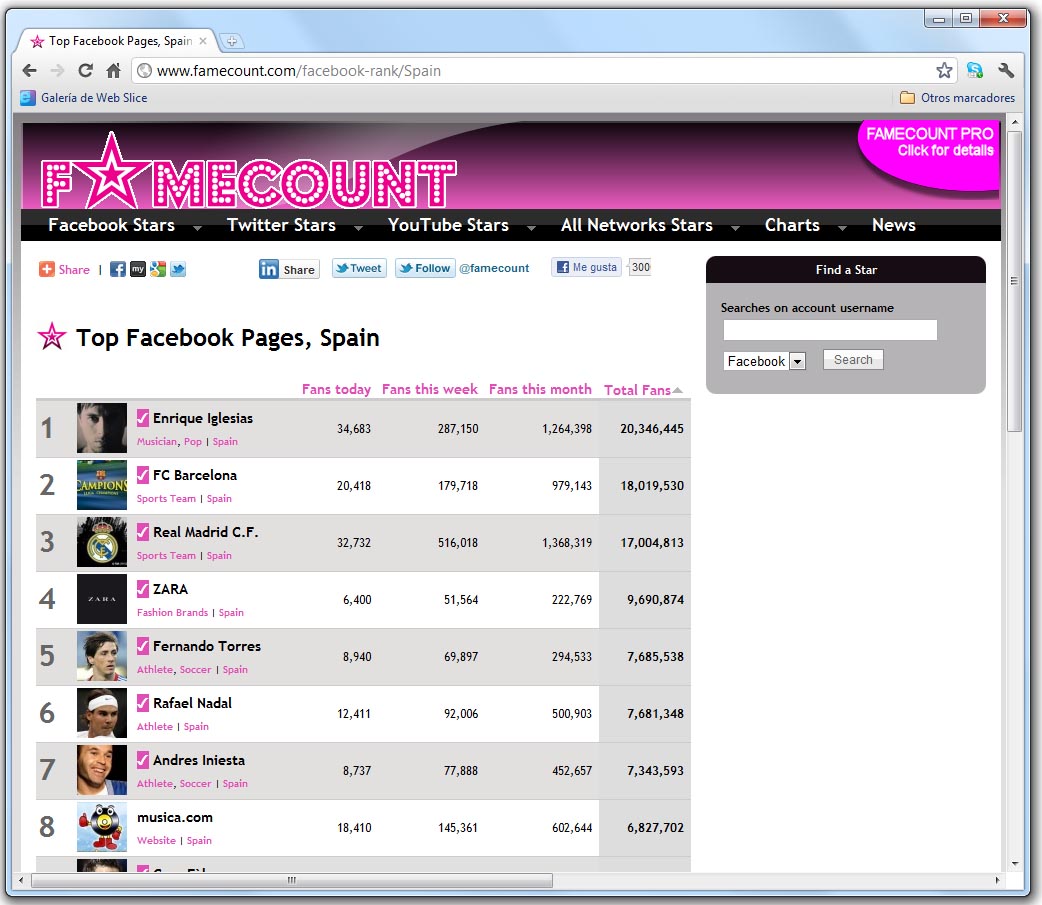The image size is (1042, 905).
Task: Click the Search button in Find a Star
Action: tap(853, 359)
